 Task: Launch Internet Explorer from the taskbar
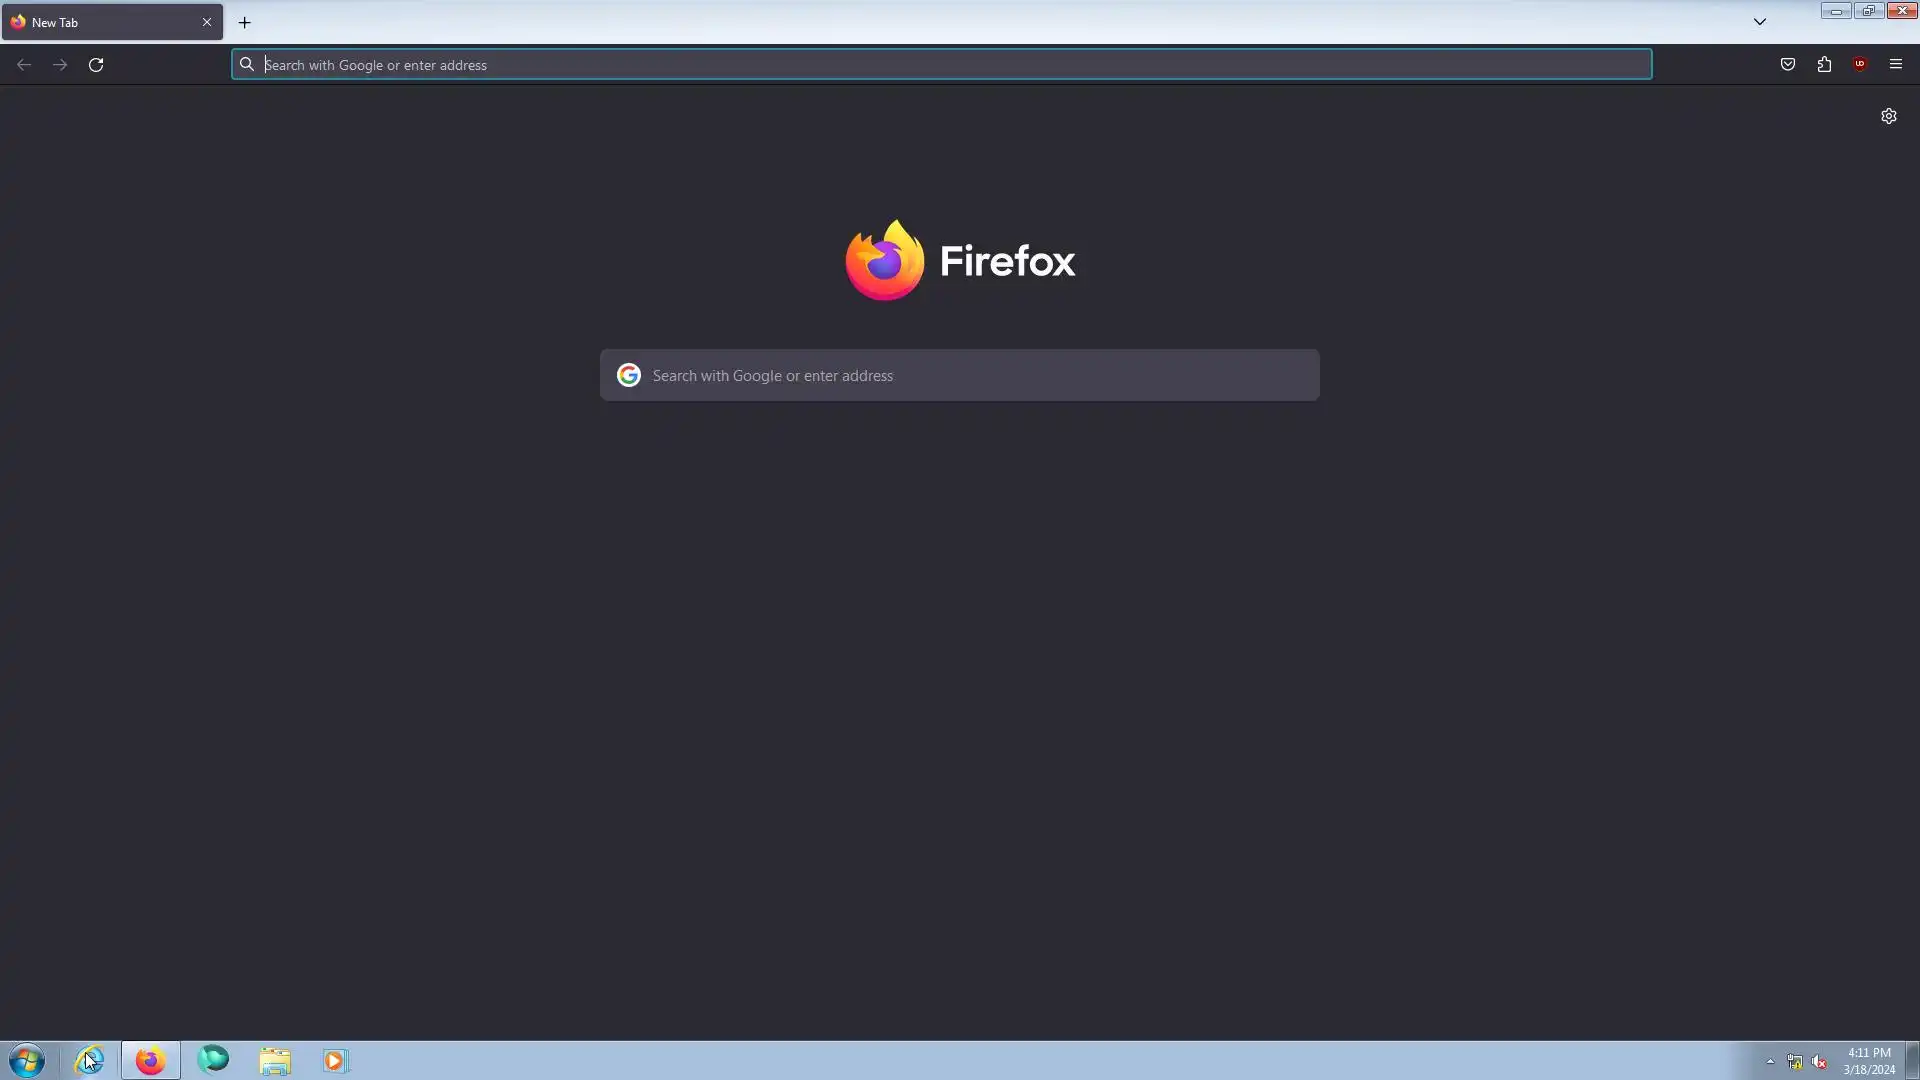click(89, 1060)
